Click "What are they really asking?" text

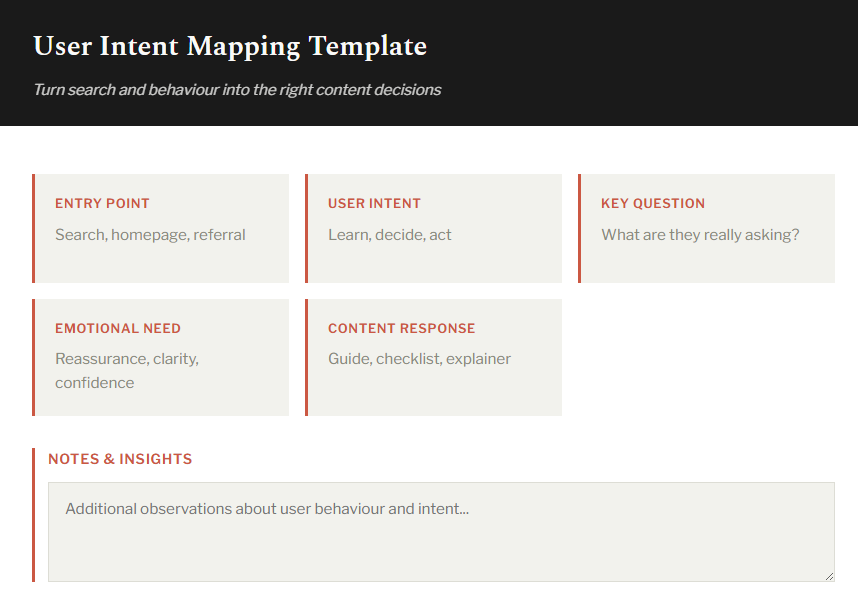tap(700, 235)
